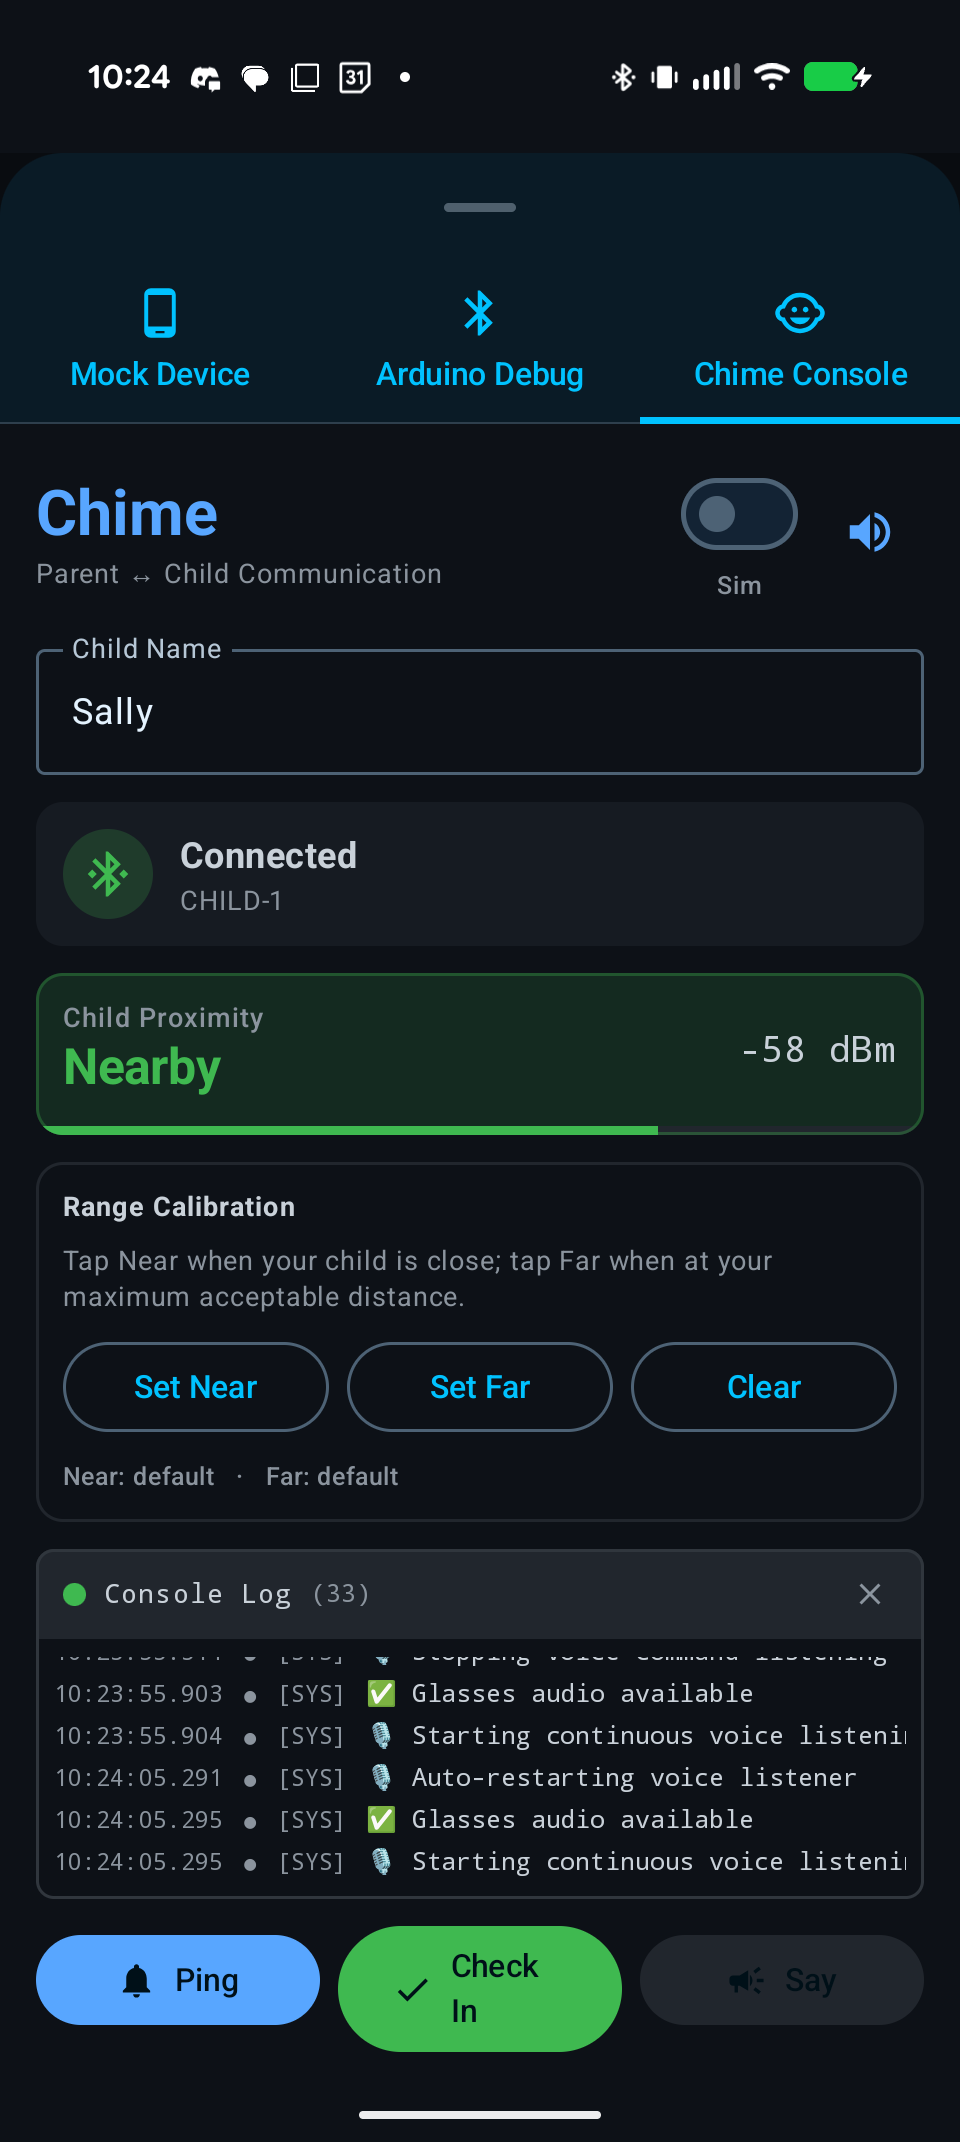Tap the bell icon in the Ping button

137,1980
